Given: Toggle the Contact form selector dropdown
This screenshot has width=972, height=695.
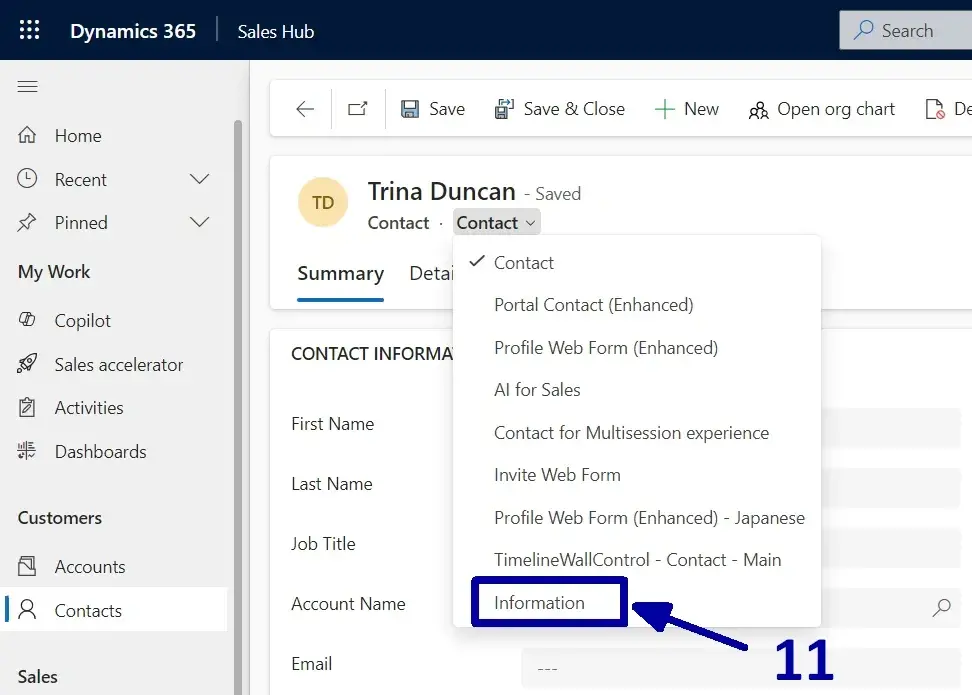Looking at the screenshot, I should pos(497,223).
